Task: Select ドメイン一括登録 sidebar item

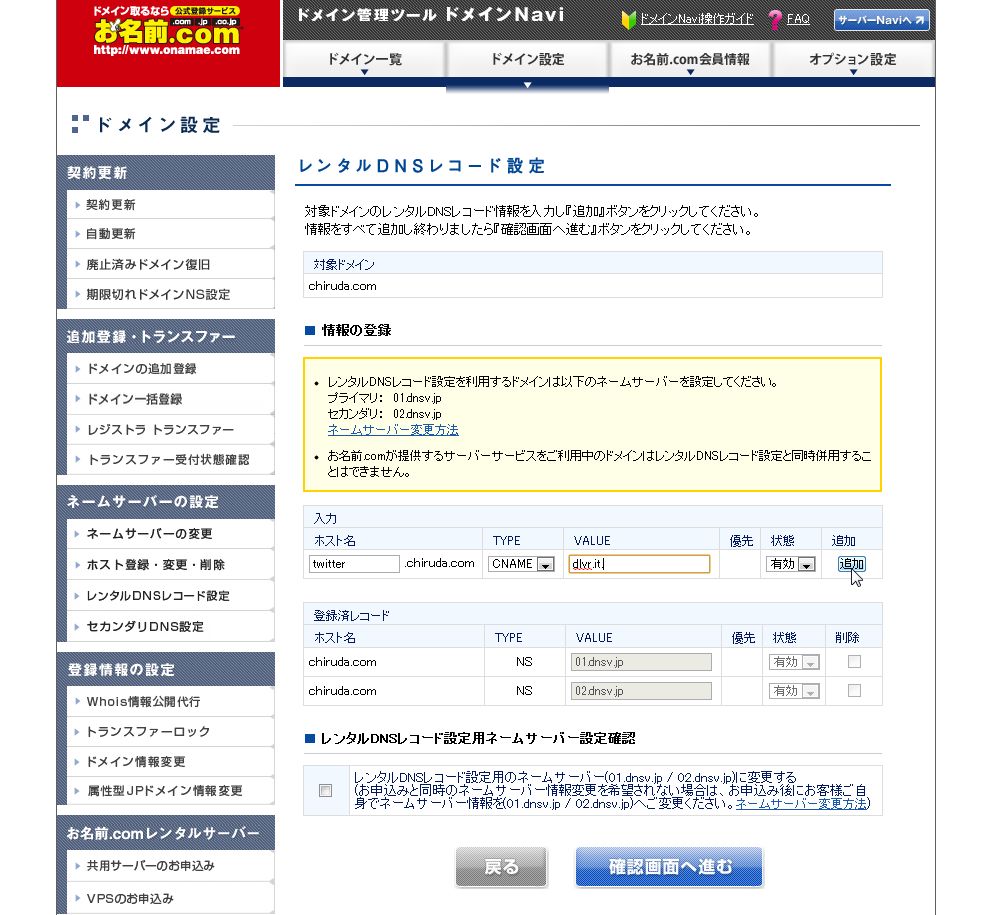Action: (x=170, y=400)
